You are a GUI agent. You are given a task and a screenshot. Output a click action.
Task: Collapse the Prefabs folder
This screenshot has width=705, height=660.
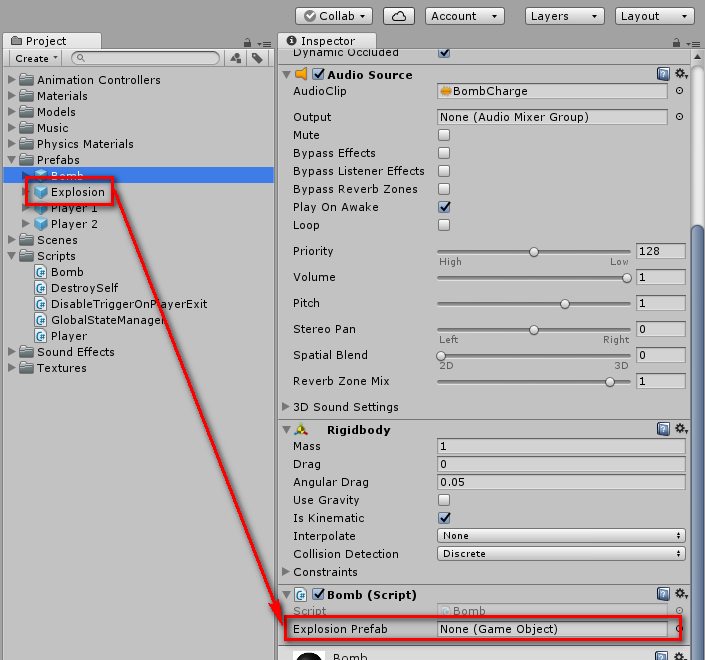click(x=12, y=160)
